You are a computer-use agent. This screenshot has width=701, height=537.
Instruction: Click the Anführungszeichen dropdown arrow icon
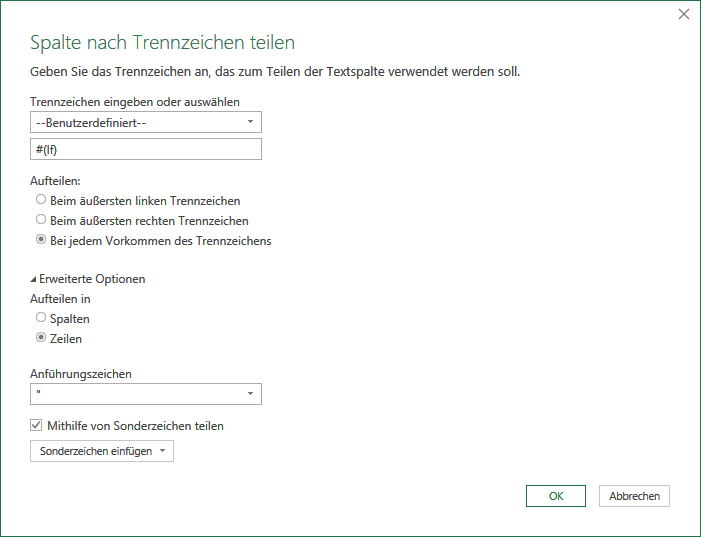tap(250, 394)
